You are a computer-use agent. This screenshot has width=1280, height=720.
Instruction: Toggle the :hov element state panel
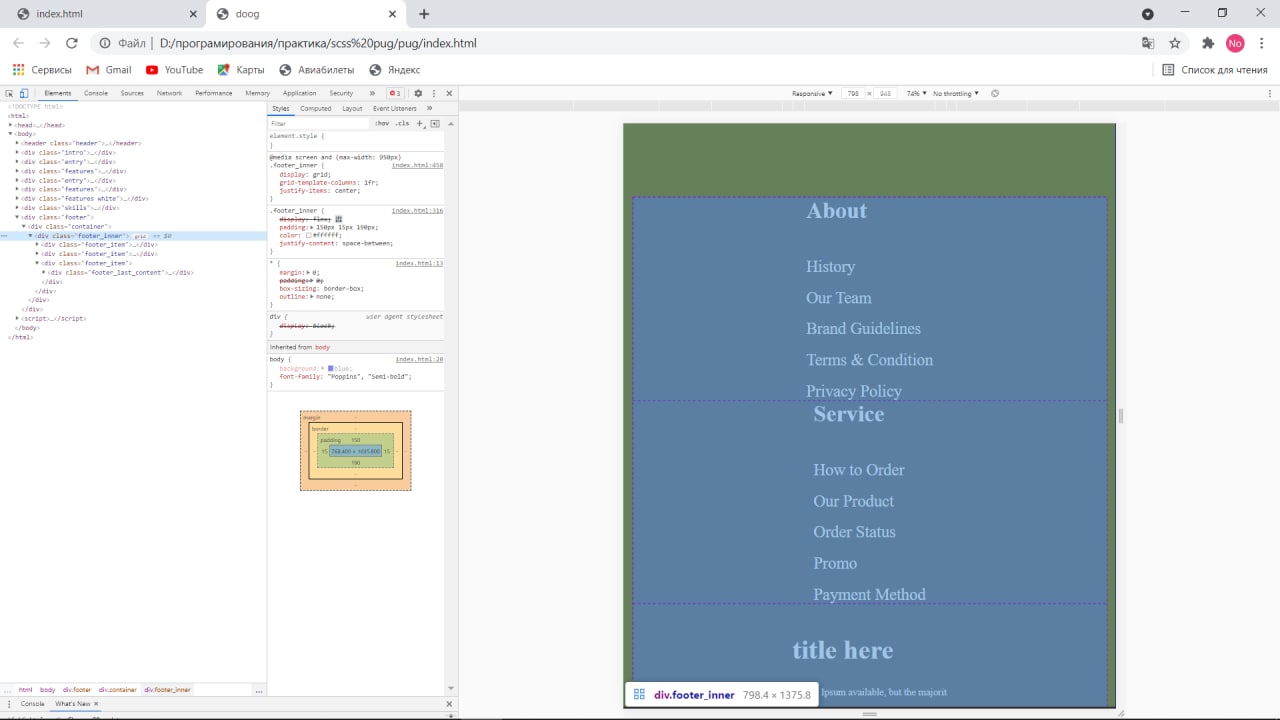382,123
